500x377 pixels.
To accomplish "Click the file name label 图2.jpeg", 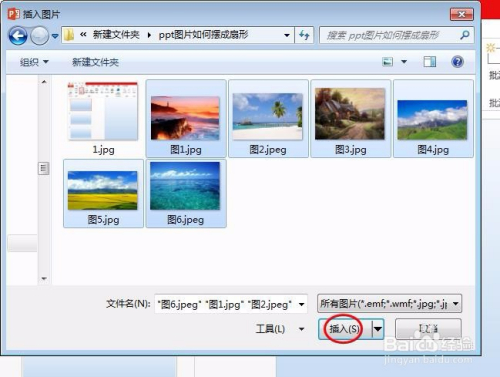I will (268, 150).
